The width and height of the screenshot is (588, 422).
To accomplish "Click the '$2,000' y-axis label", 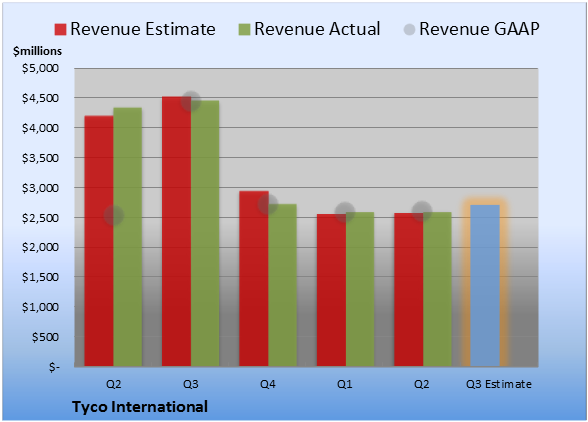I will click(x=40, y=247).
